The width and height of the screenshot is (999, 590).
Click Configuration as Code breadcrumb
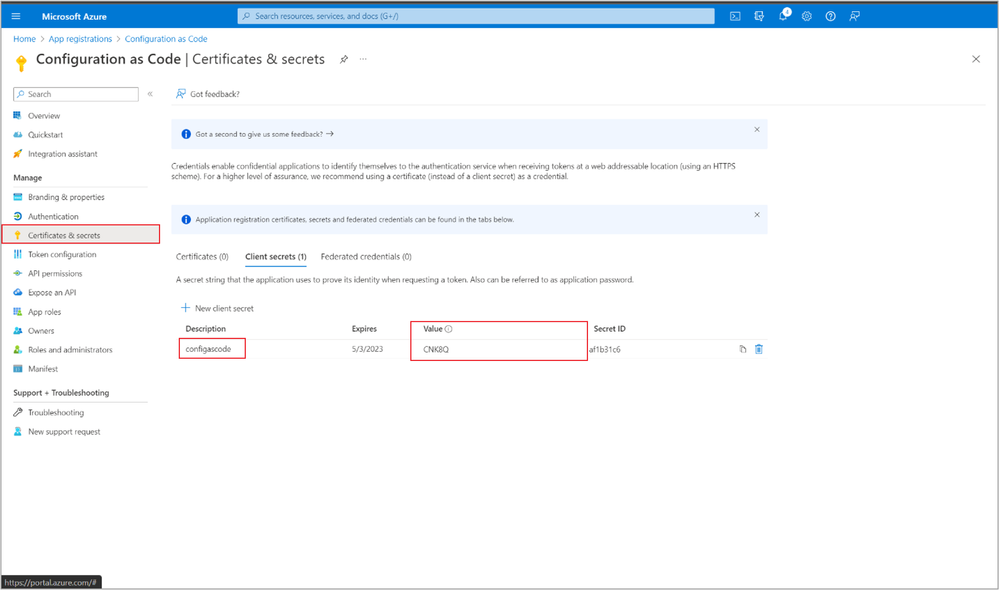(166, 39)
